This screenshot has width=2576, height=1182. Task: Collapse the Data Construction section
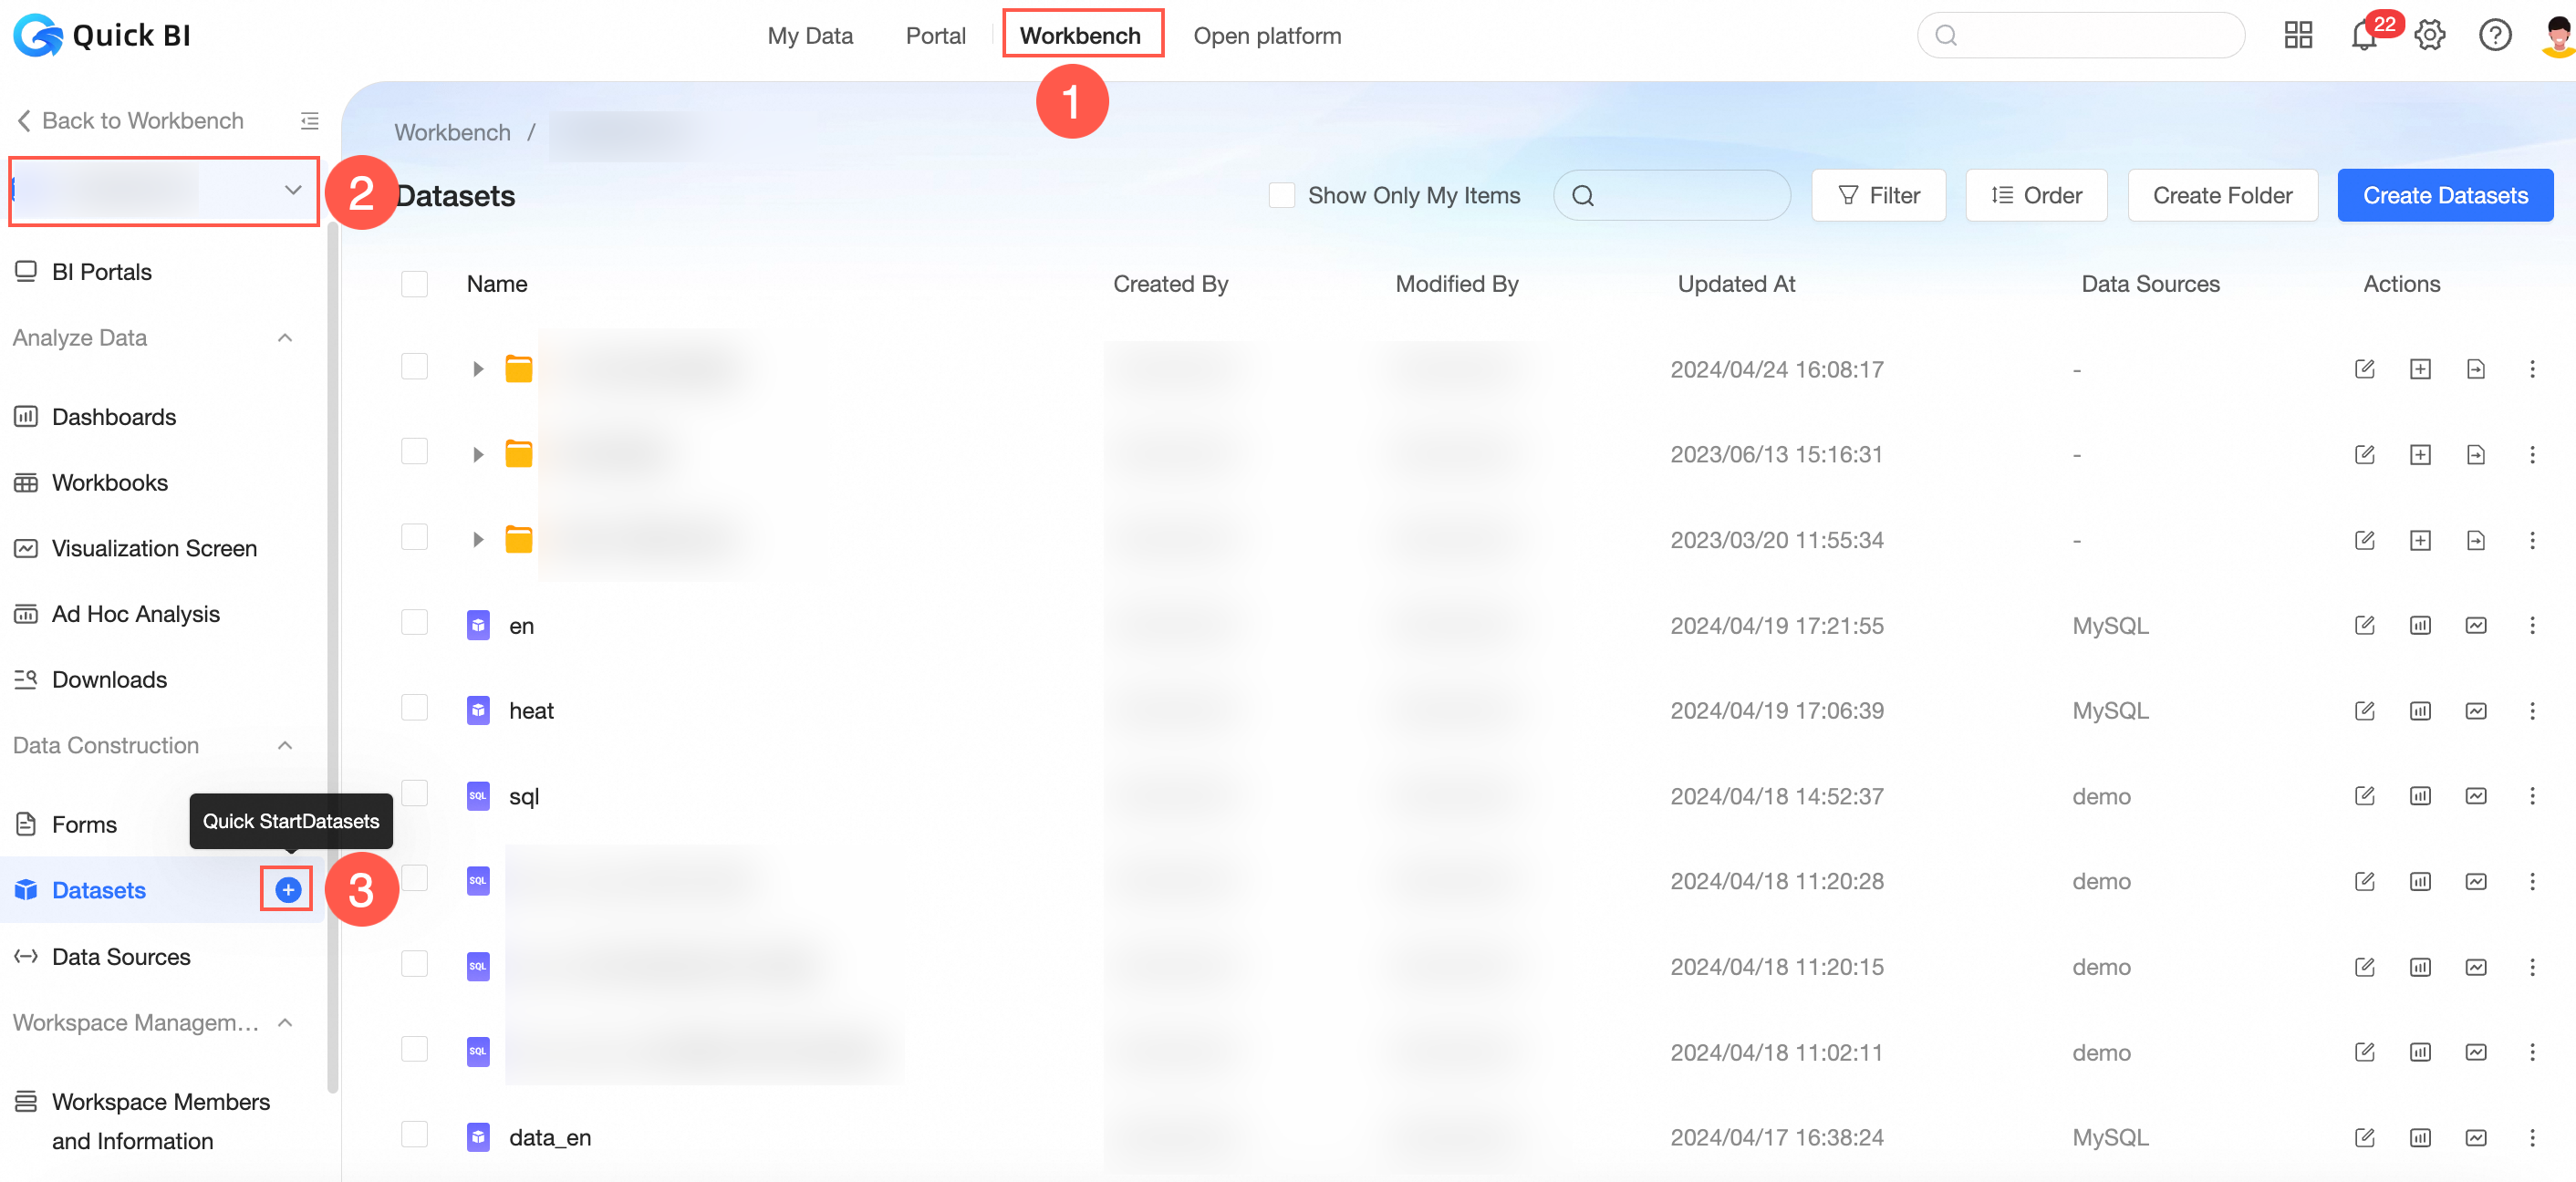(285, 745)
